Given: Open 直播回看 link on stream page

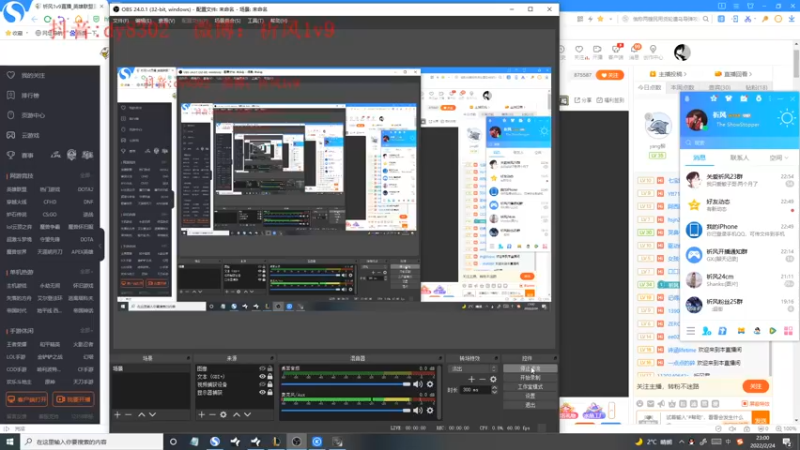Looking at the screenshot, I should (734, 74).
